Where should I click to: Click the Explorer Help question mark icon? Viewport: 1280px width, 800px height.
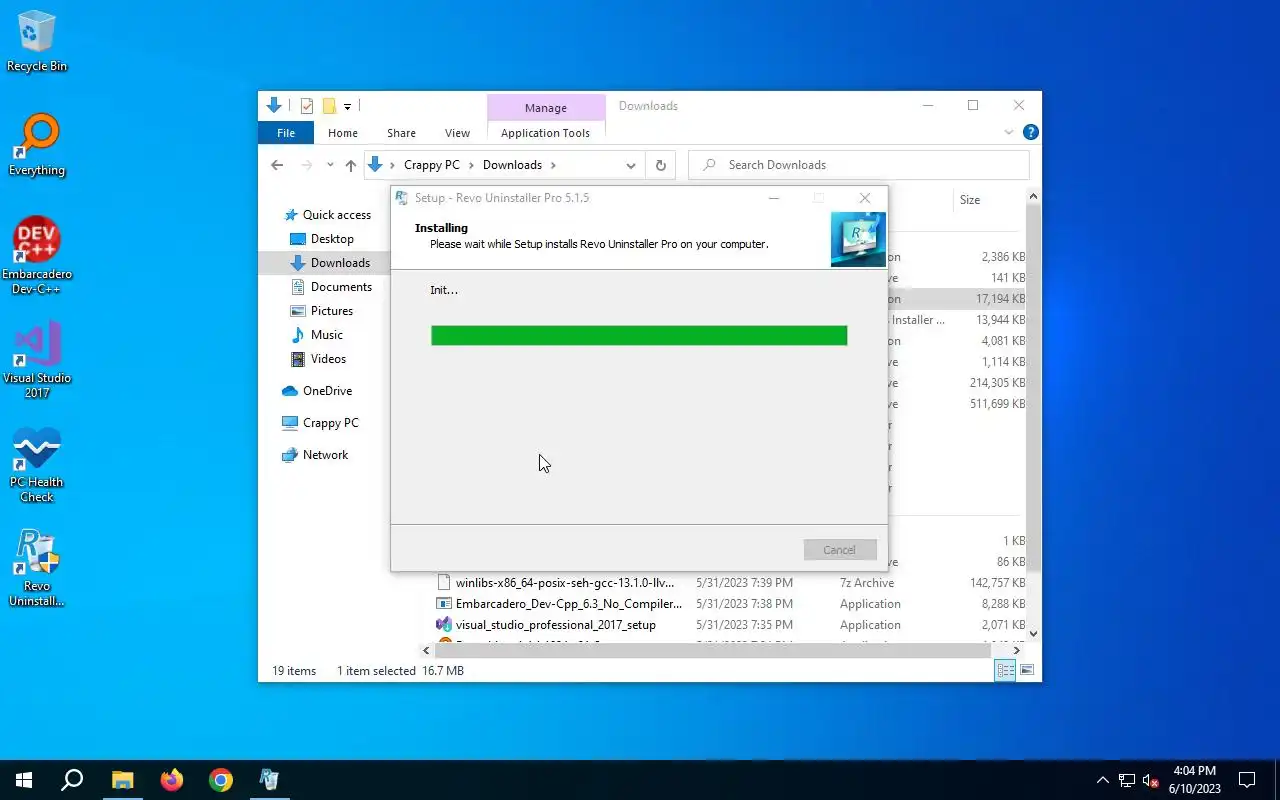coord(1031,132)
